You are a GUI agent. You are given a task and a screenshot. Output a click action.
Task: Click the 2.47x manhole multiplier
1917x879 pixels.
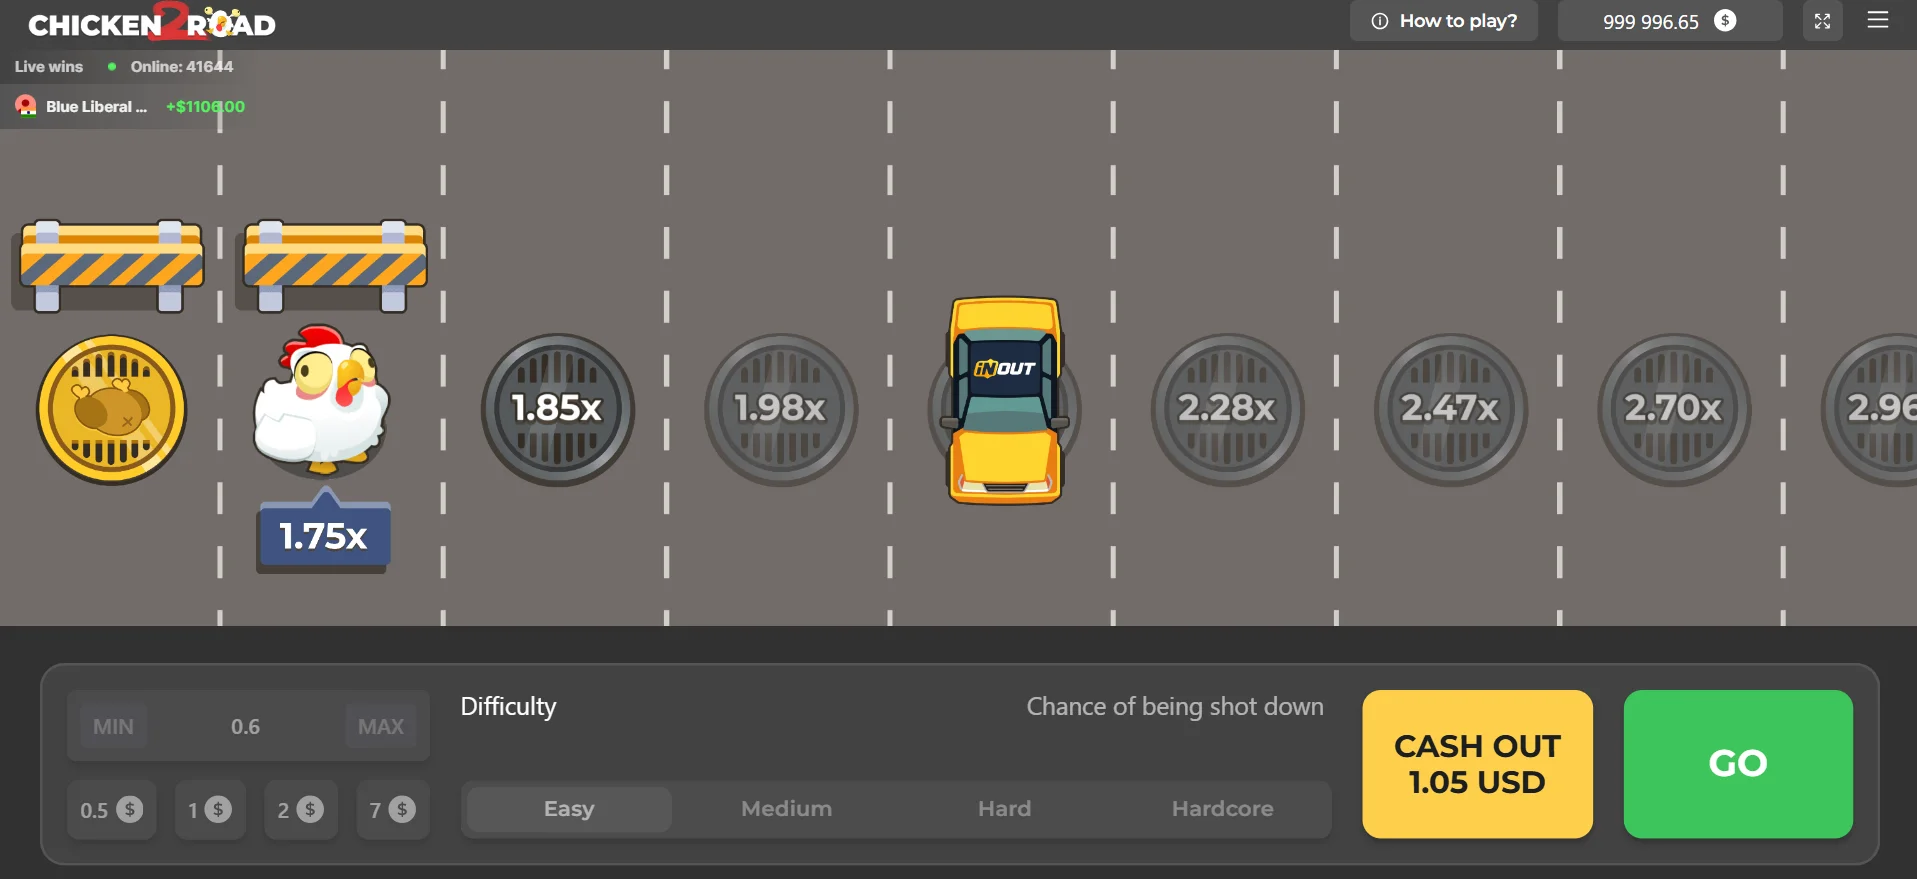(1450, 410)
